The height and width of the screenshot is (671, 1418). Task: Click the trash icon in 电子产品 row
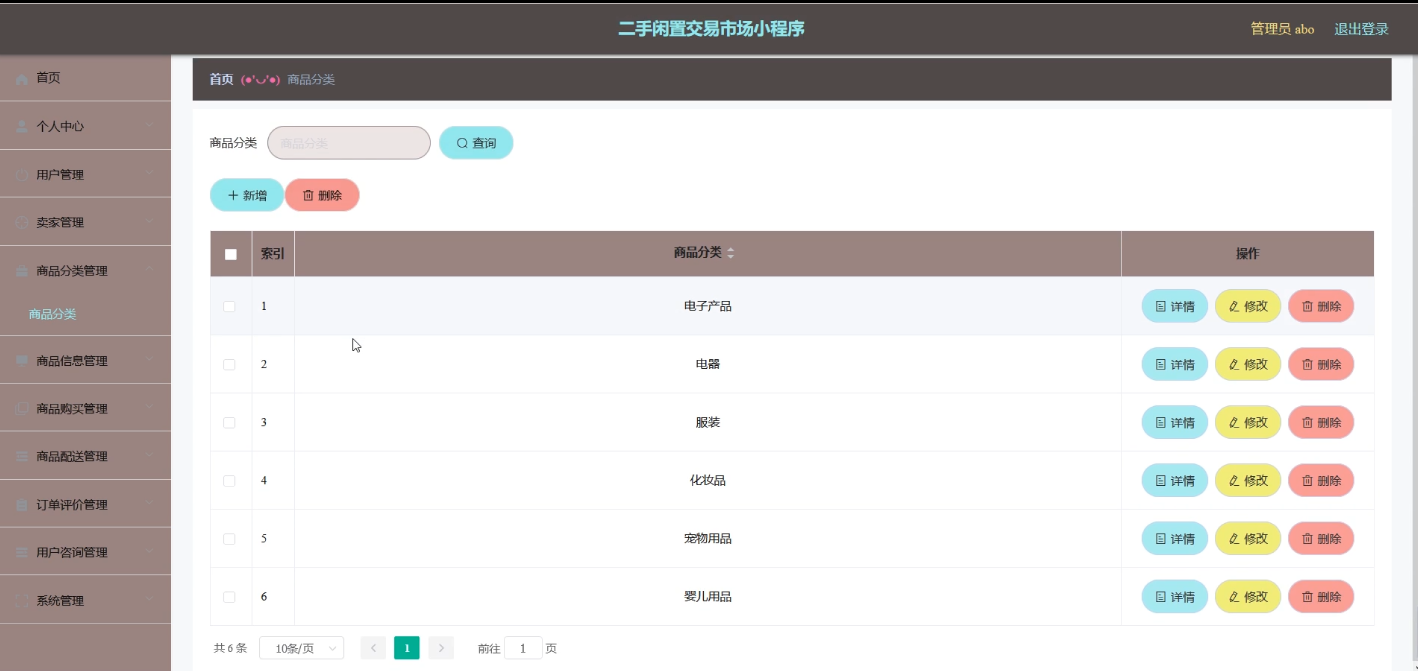(1307, 306)
